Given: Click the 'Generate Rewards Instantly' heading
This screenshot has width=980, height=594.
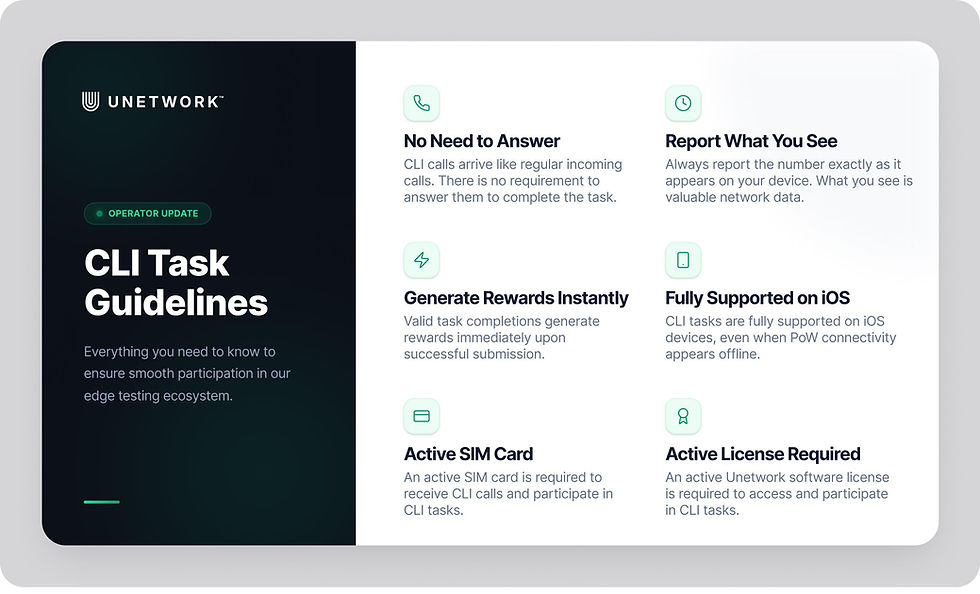Looking at the screenshot, I should [516, 298].
